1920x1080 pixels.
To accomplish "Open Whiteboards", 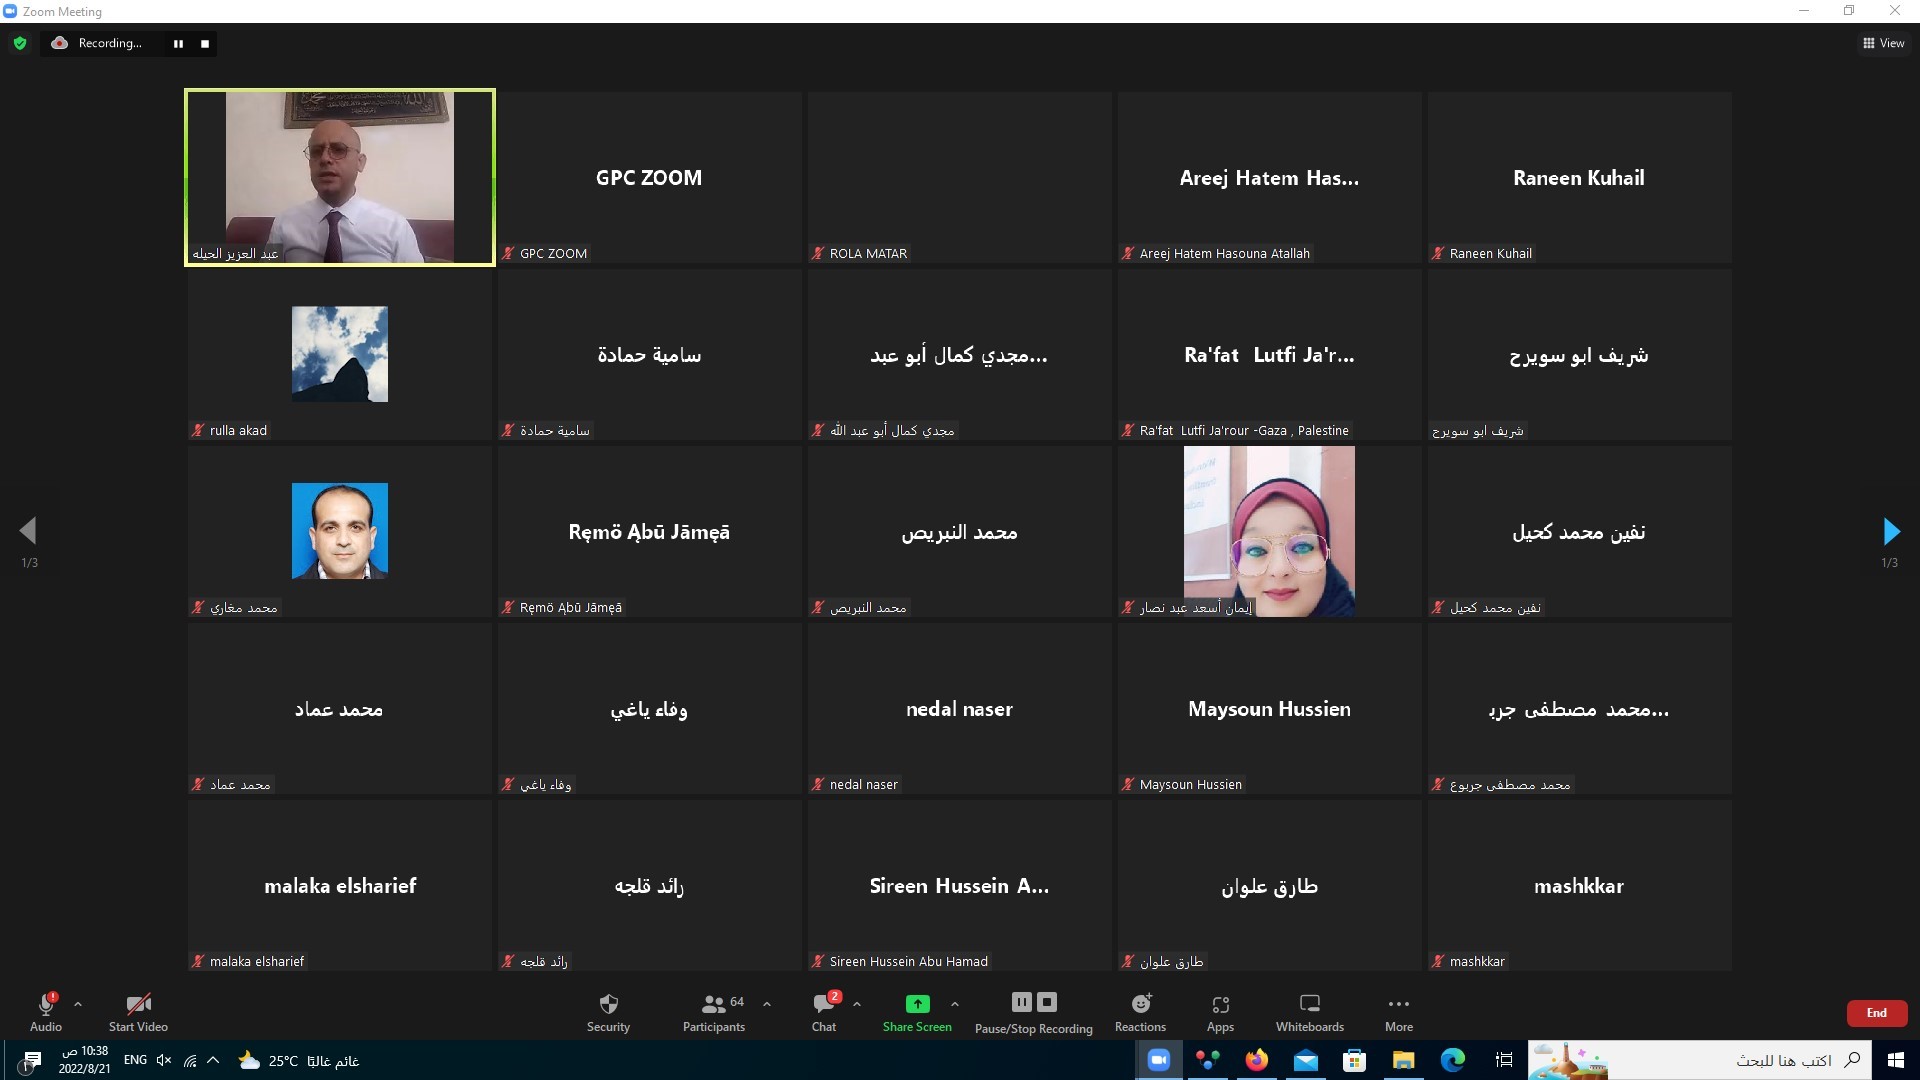I will (1309, 1011).
